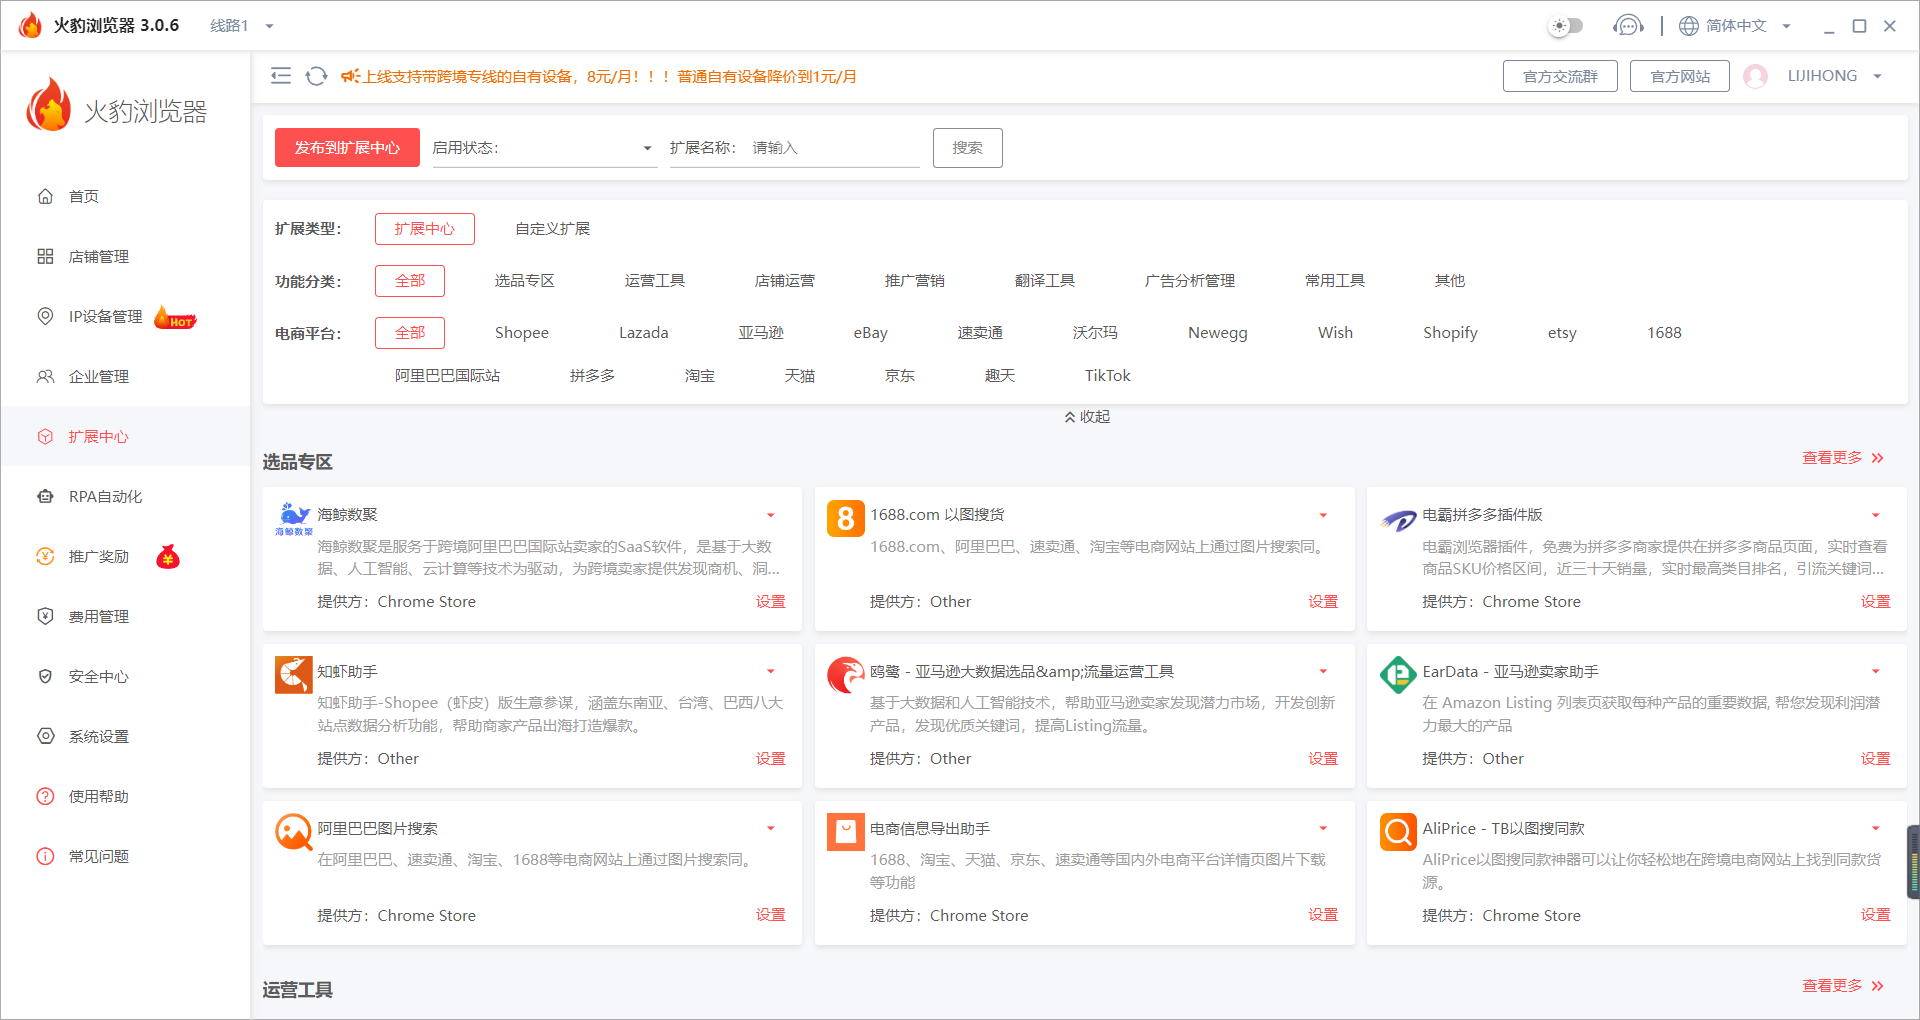1920x1020 pixels.
Task: Collapse sidebar with the menu fold icon
Action: pos(281,76)
